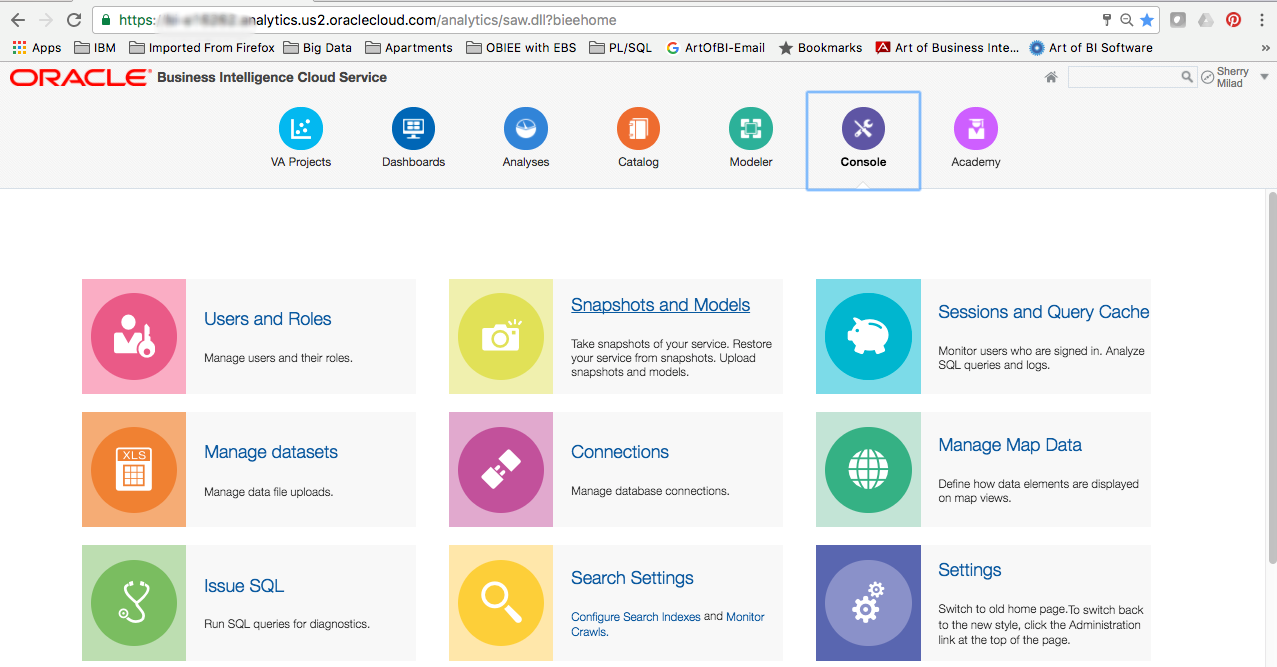1277x667 pixels.
Task: Open the OBIEE with EBS bookmarks folder
Action: click(521, 47)
